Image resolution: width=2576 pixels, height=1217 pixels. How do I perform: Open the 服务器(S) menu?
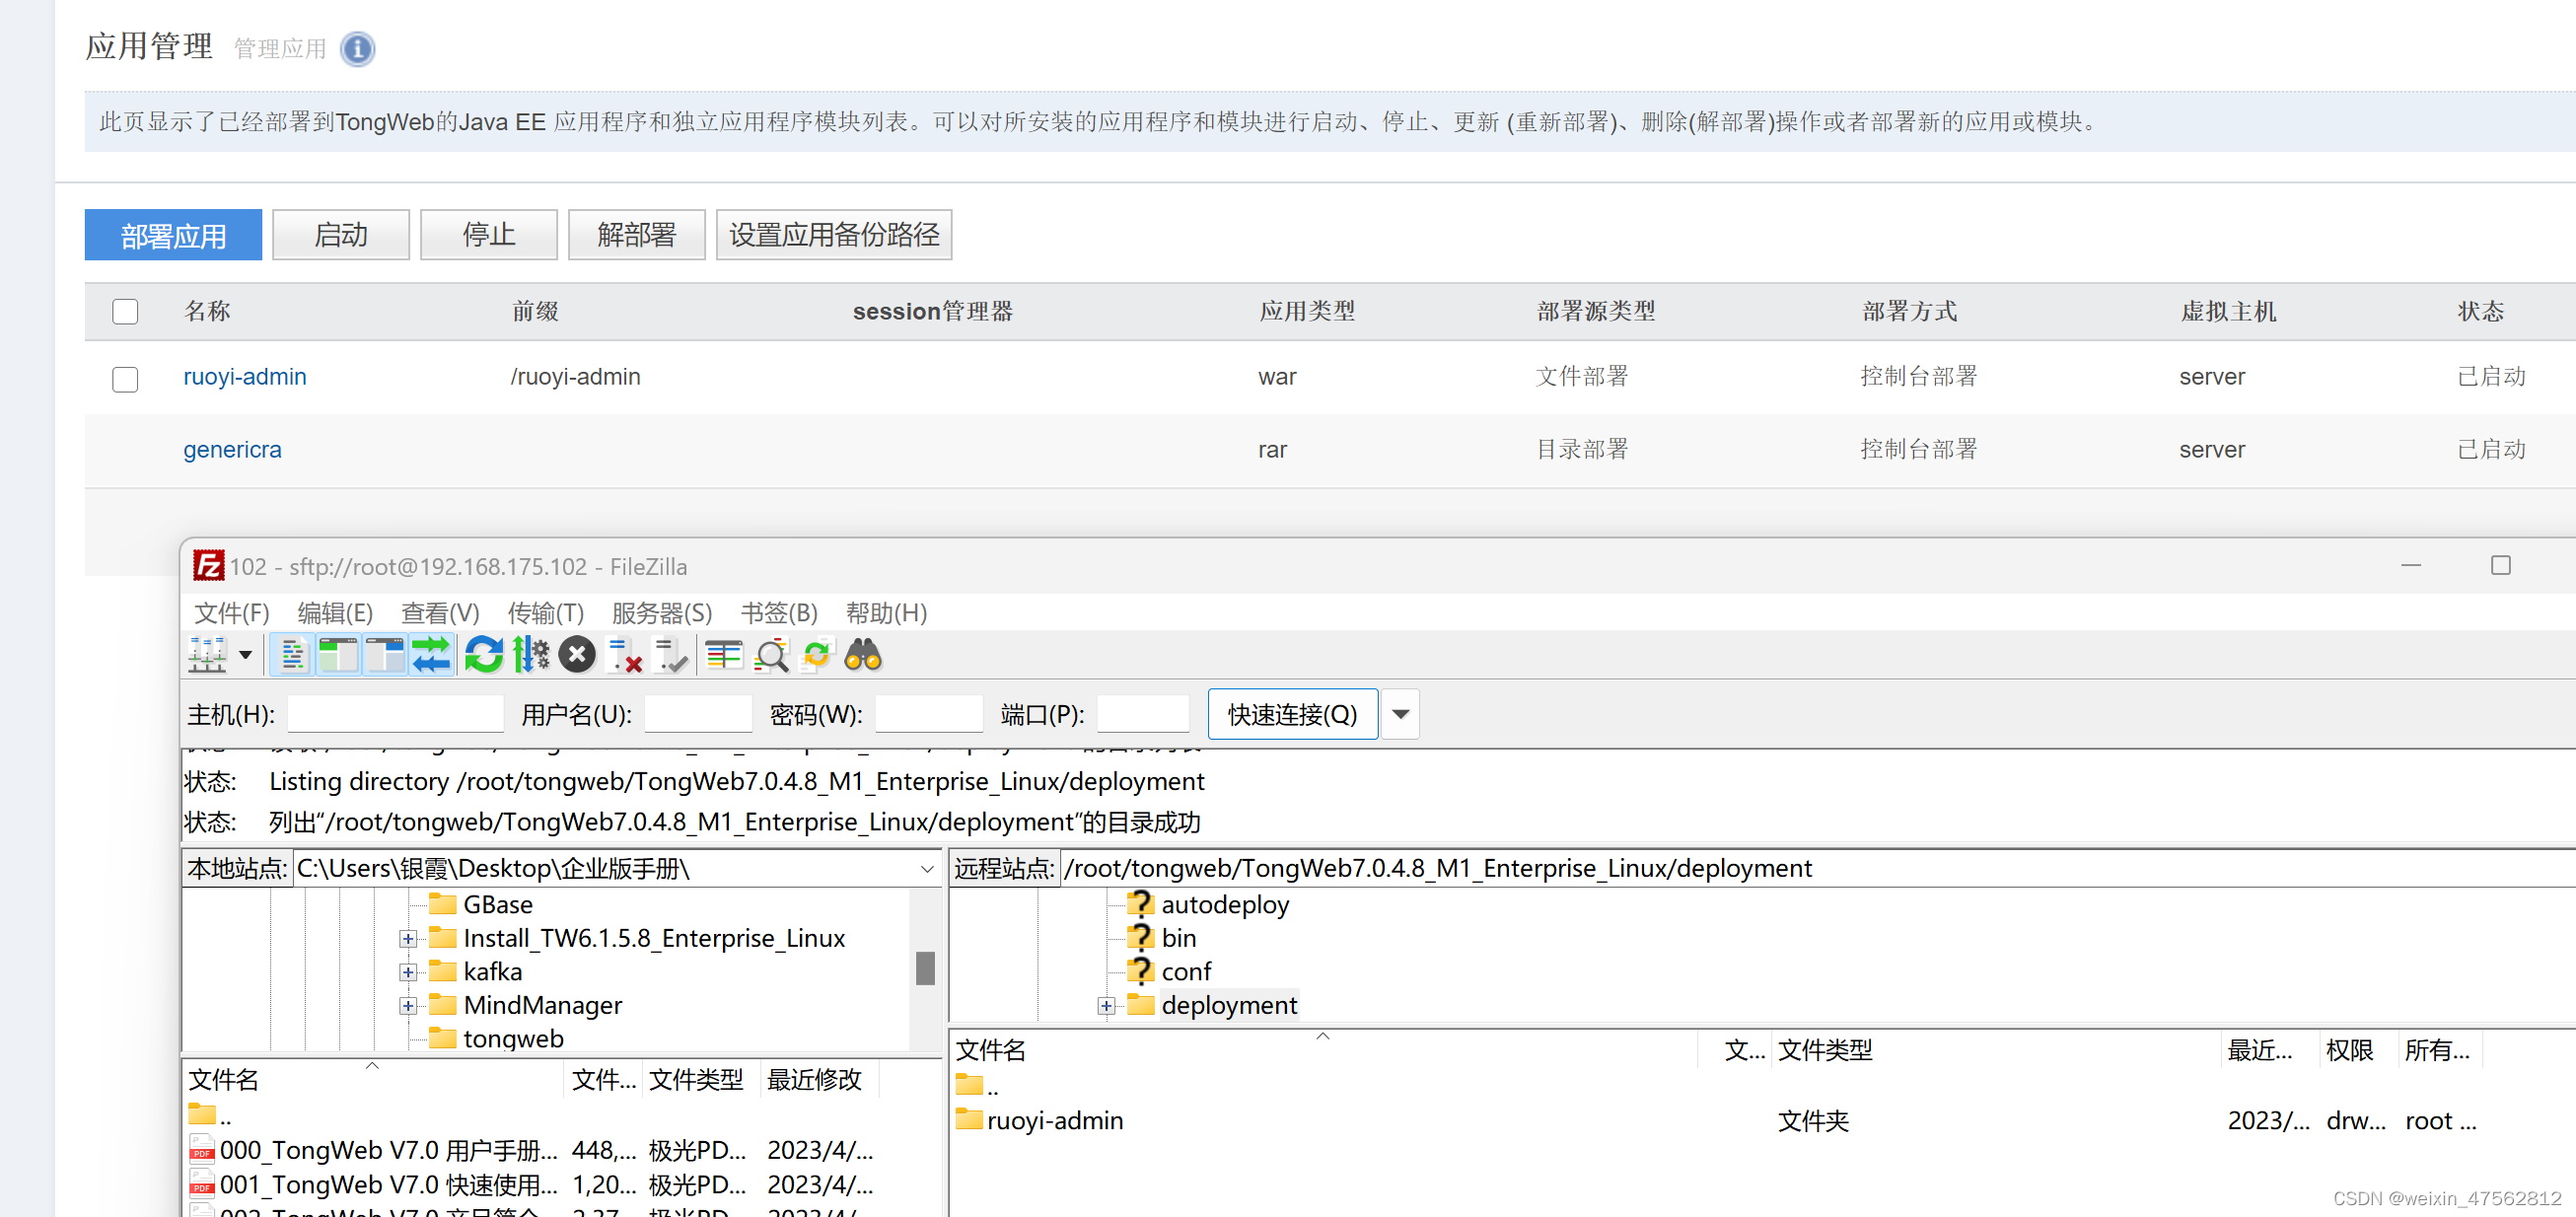click(661, 613)
